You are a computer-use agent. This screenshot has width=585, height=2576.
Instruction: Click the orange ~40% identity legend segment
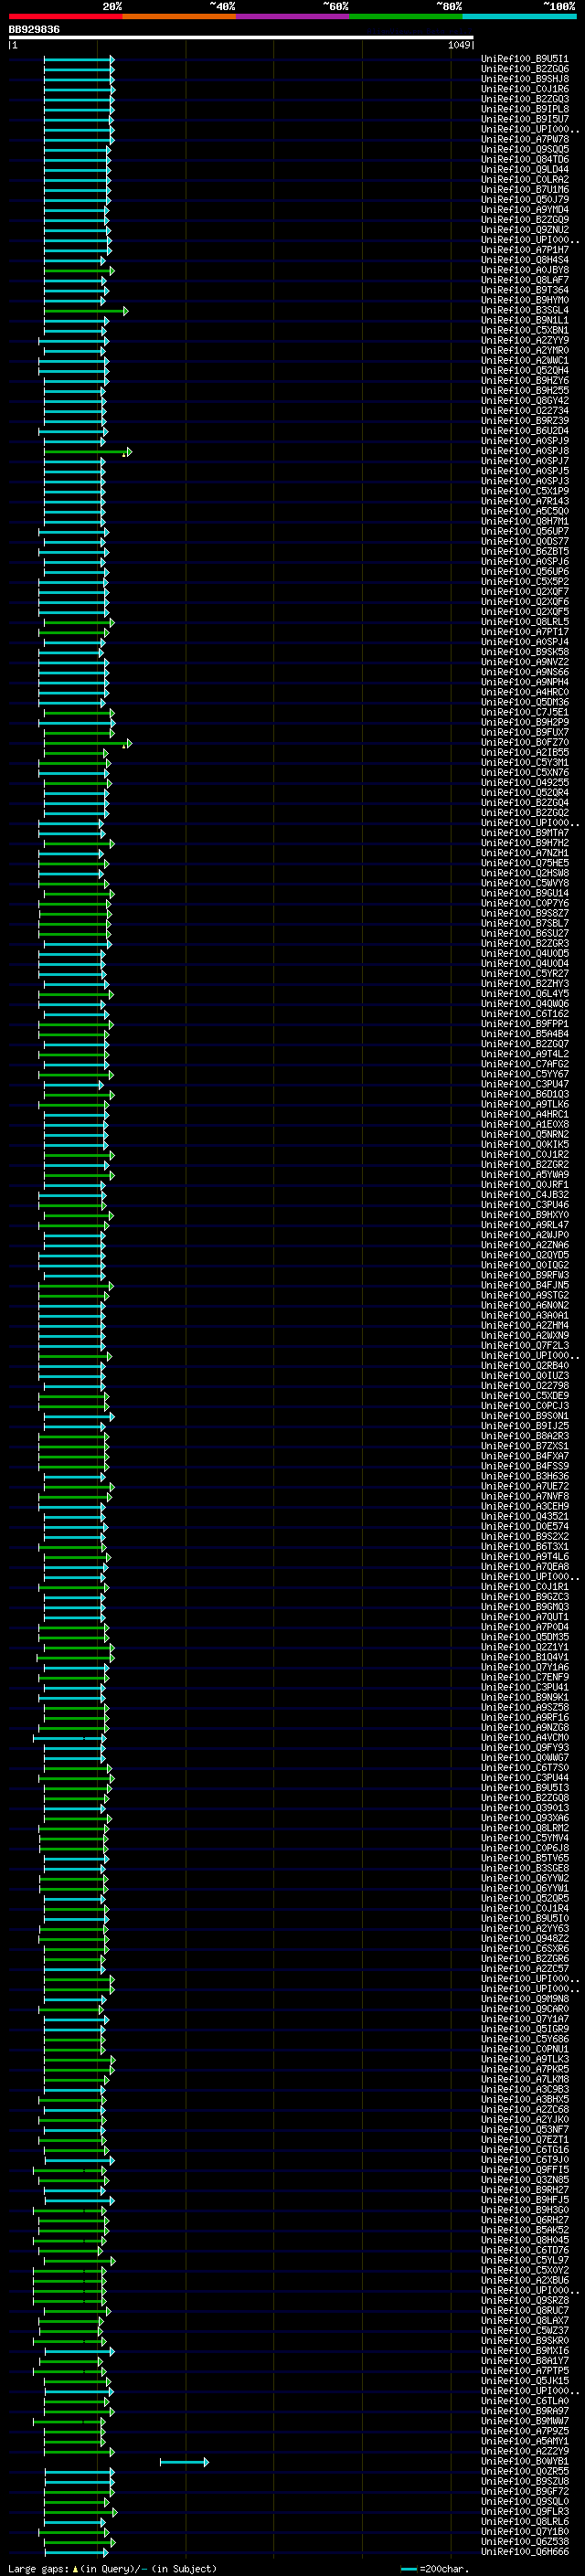(x=179, y=16)
